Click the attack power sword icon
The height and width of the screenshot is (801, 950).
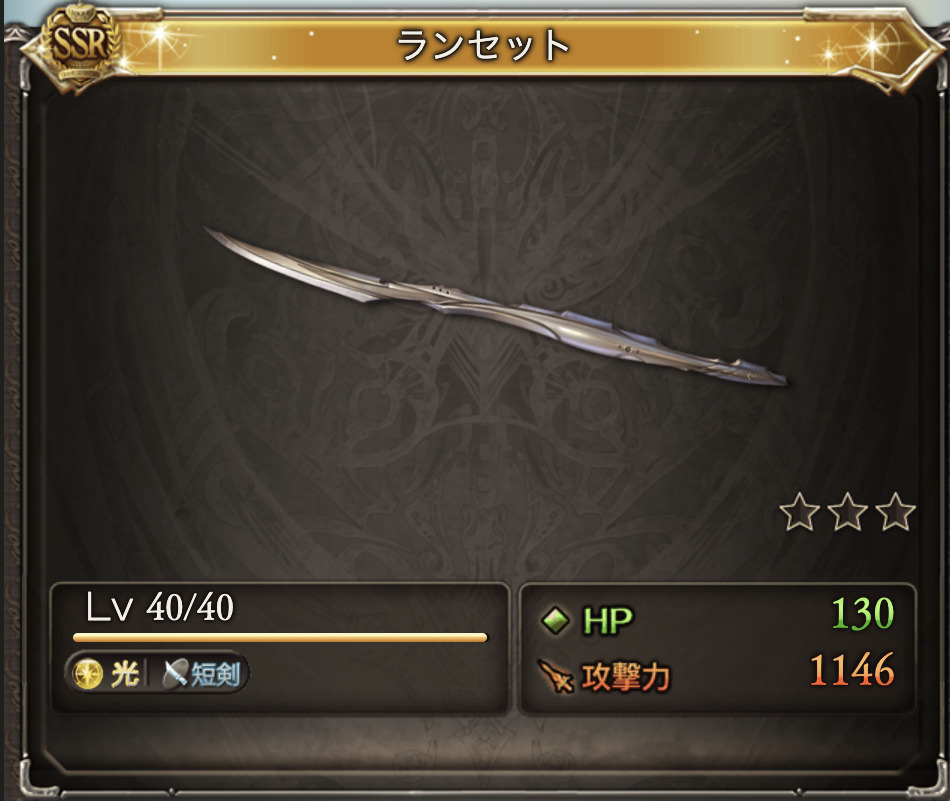(x=556, y=676)
